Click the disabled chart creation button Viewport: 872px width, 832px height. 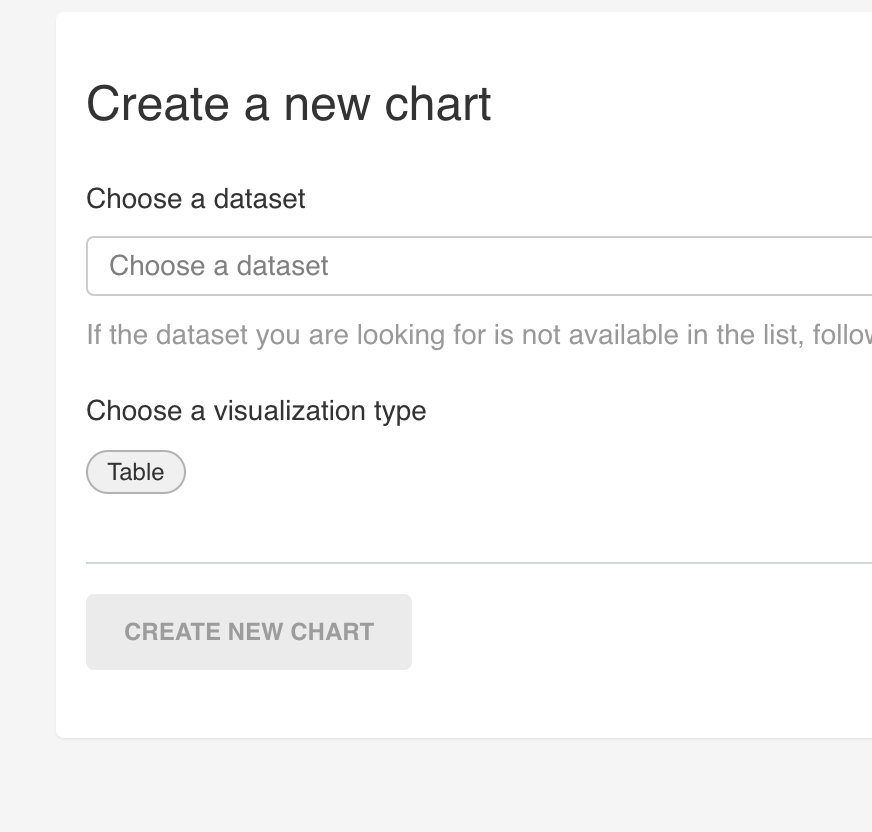click(x=248, y=631)
